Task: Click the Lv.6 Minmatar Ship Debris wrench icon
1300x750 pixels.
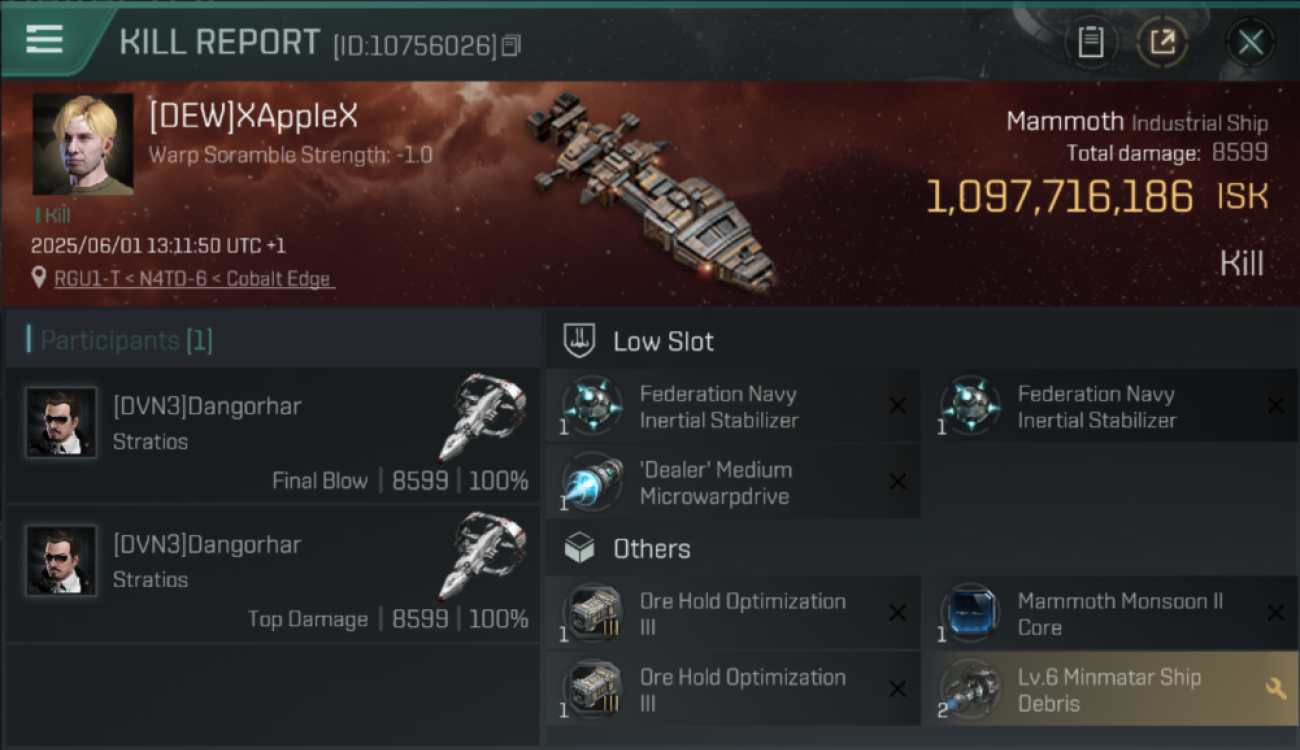Action: coord(1275,688)
